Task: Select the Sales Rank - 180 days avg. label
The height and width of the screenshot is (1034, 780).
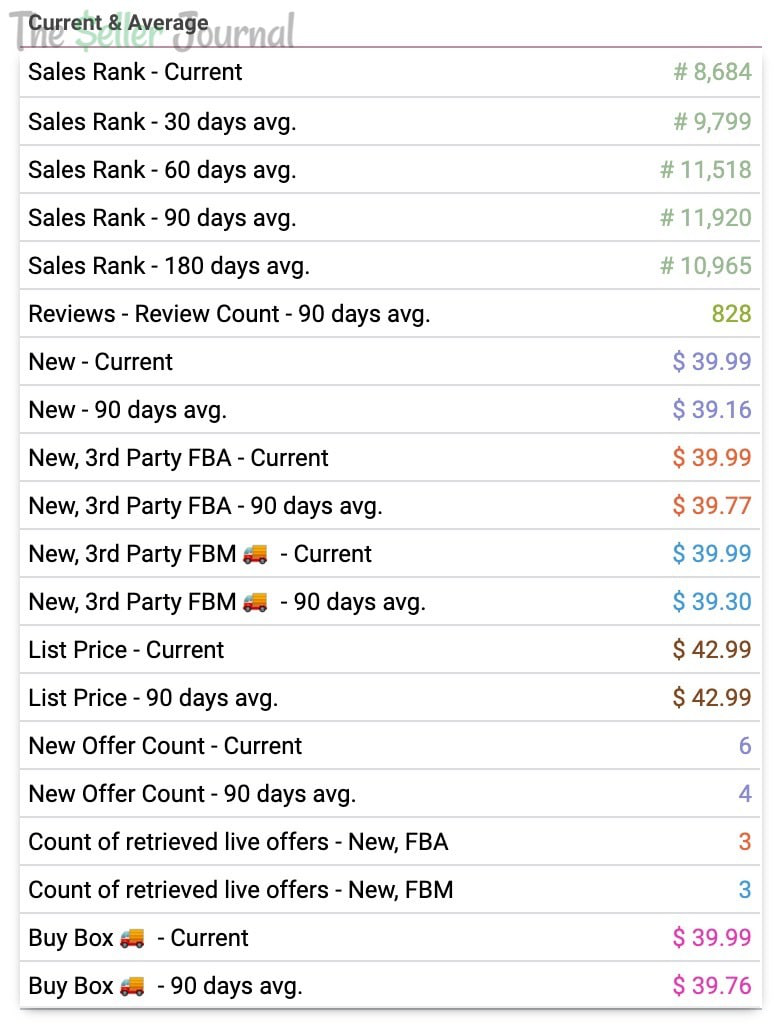Action: click(x=169, y=266)
